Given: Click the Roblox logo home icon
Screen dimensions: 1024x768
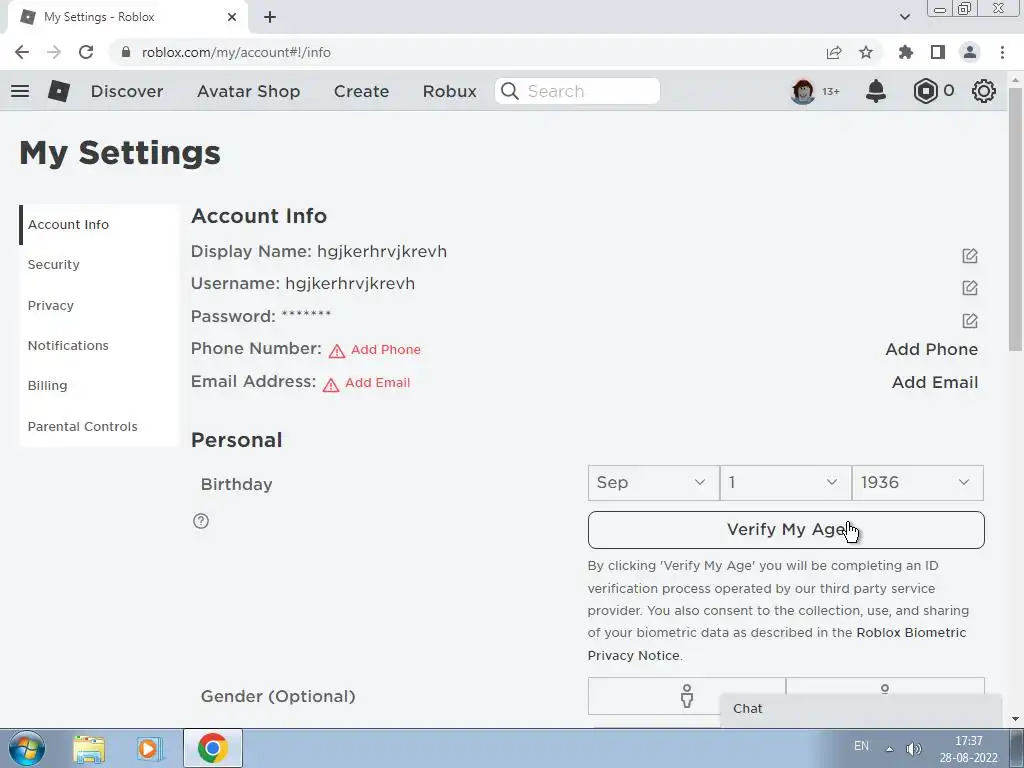Looking at the screenshot, I should pos(59,91).
